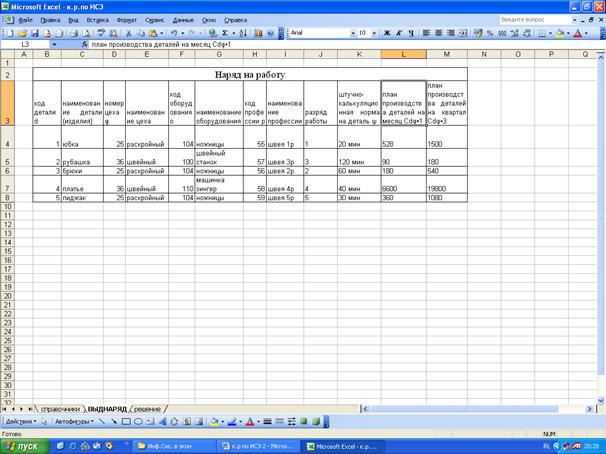Toggle center alignment

pyautogui.click(x=439, y=34)
